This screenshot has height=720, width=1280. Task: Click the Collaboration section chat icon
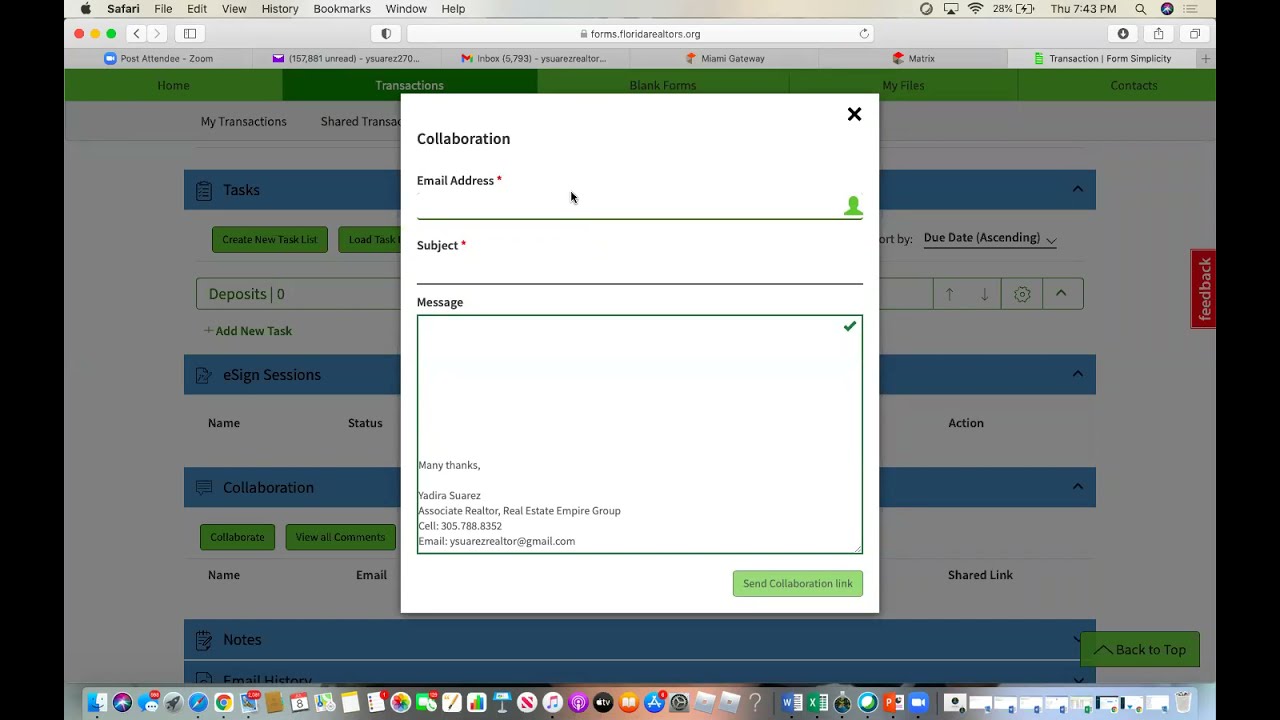pyautogui.click(x=204, y=487)
